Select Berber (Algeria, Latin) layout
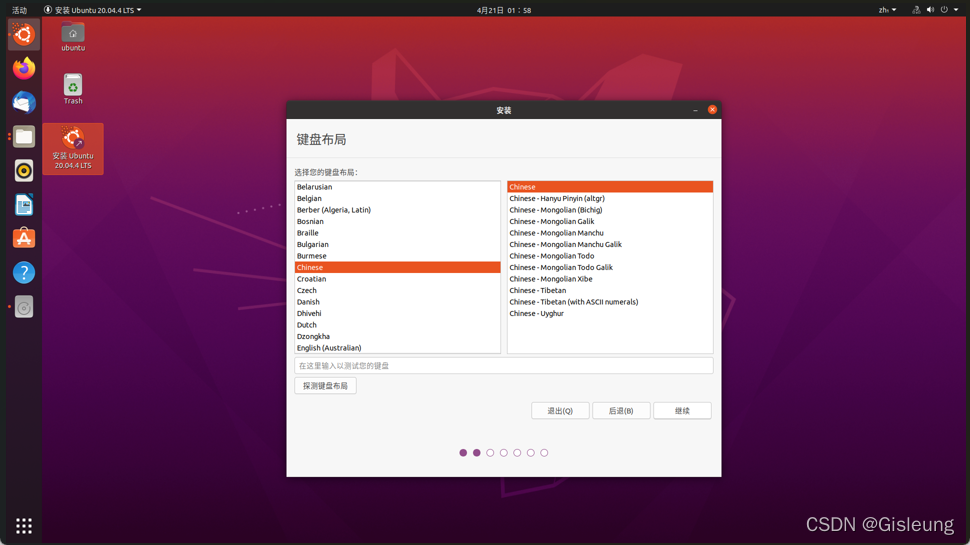Screen dimensions: 970x545 point(397,210)
